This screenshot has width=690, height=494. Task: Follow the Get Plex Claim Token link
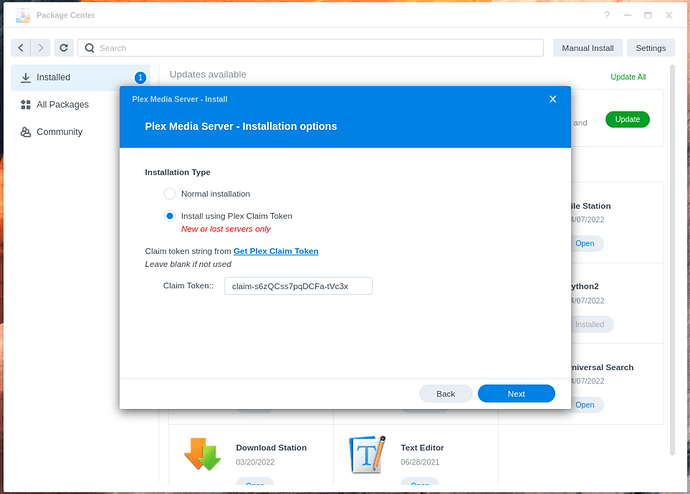coord(276,251)
